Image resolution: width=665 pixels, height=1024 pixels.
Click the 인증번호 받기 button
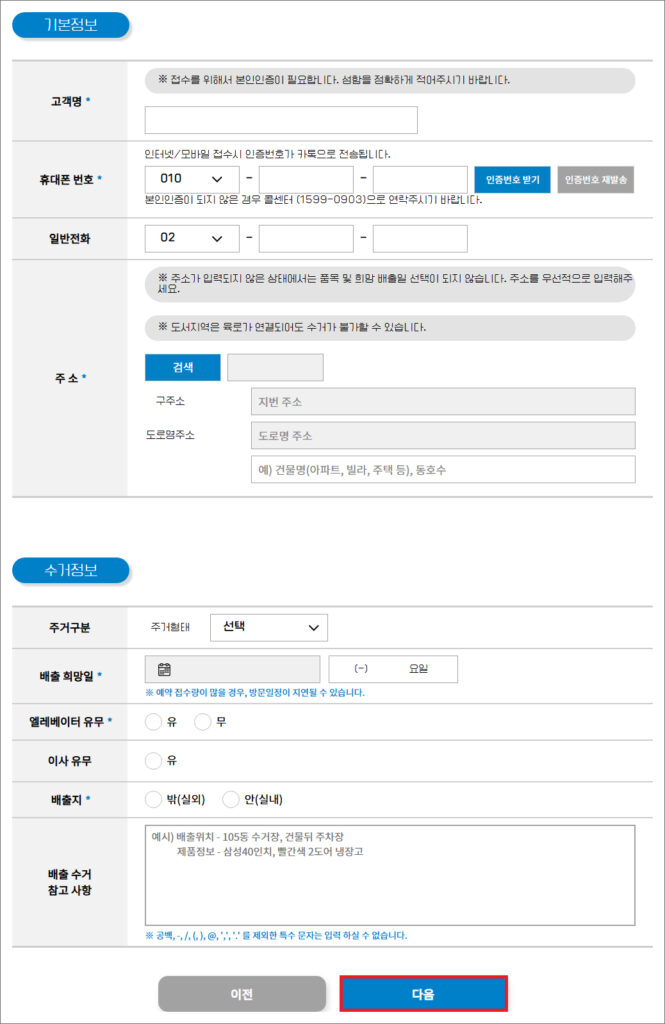point(512,180)
